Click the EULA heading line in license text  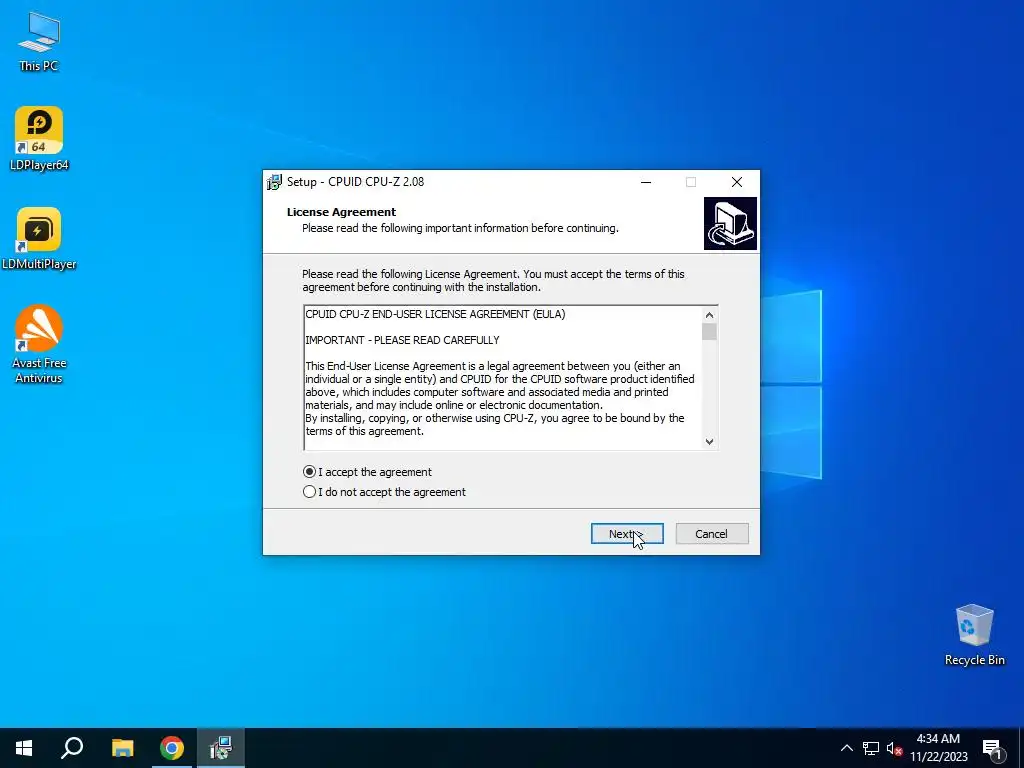tap(435, 314)
